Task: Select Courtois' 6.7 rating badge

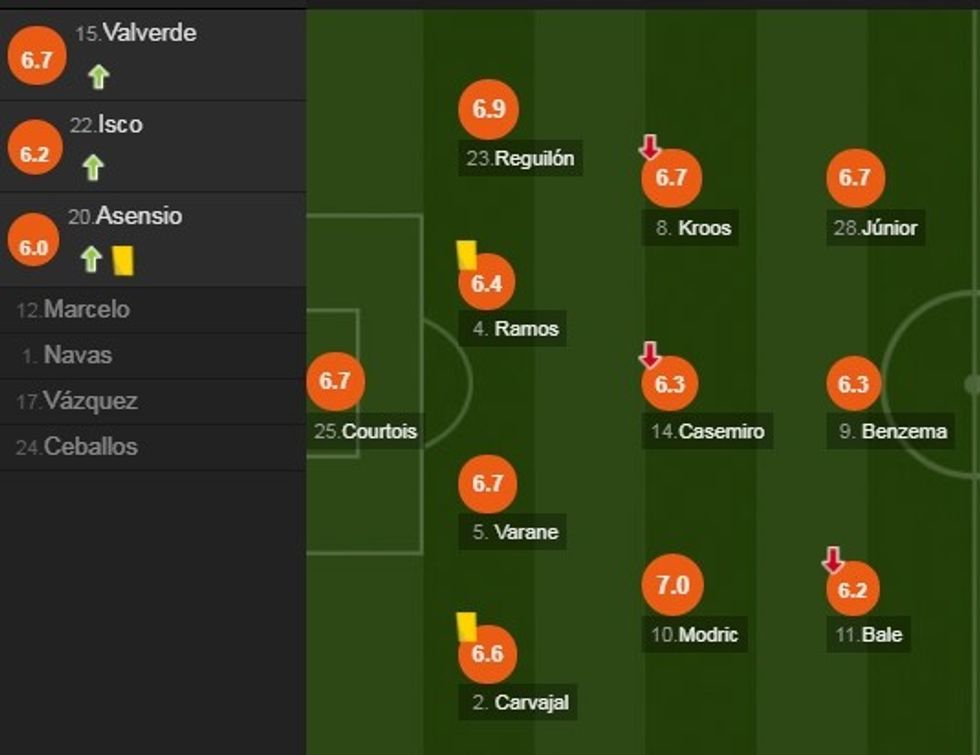Action: 335,381
